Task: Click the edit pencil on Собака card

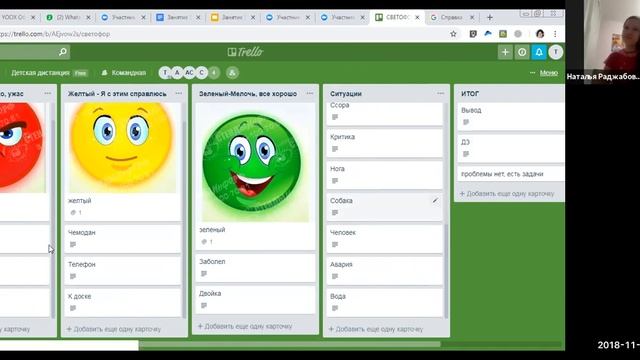Action: (435, 200)
